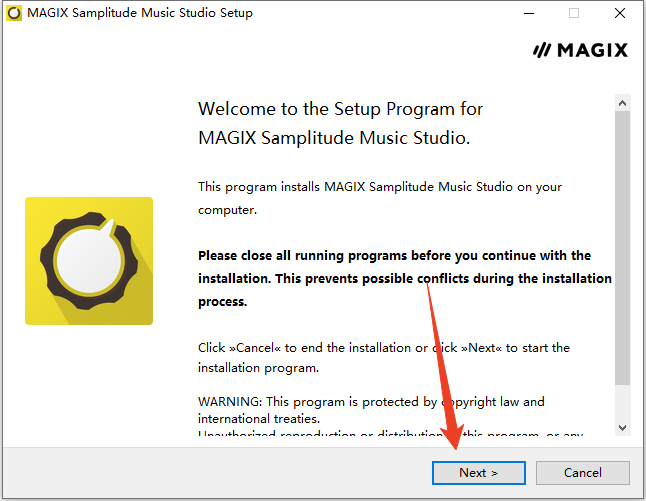Click the greyed-out maximize button
The width and height of the screenshot is (646, 501).
coord(574,13)
